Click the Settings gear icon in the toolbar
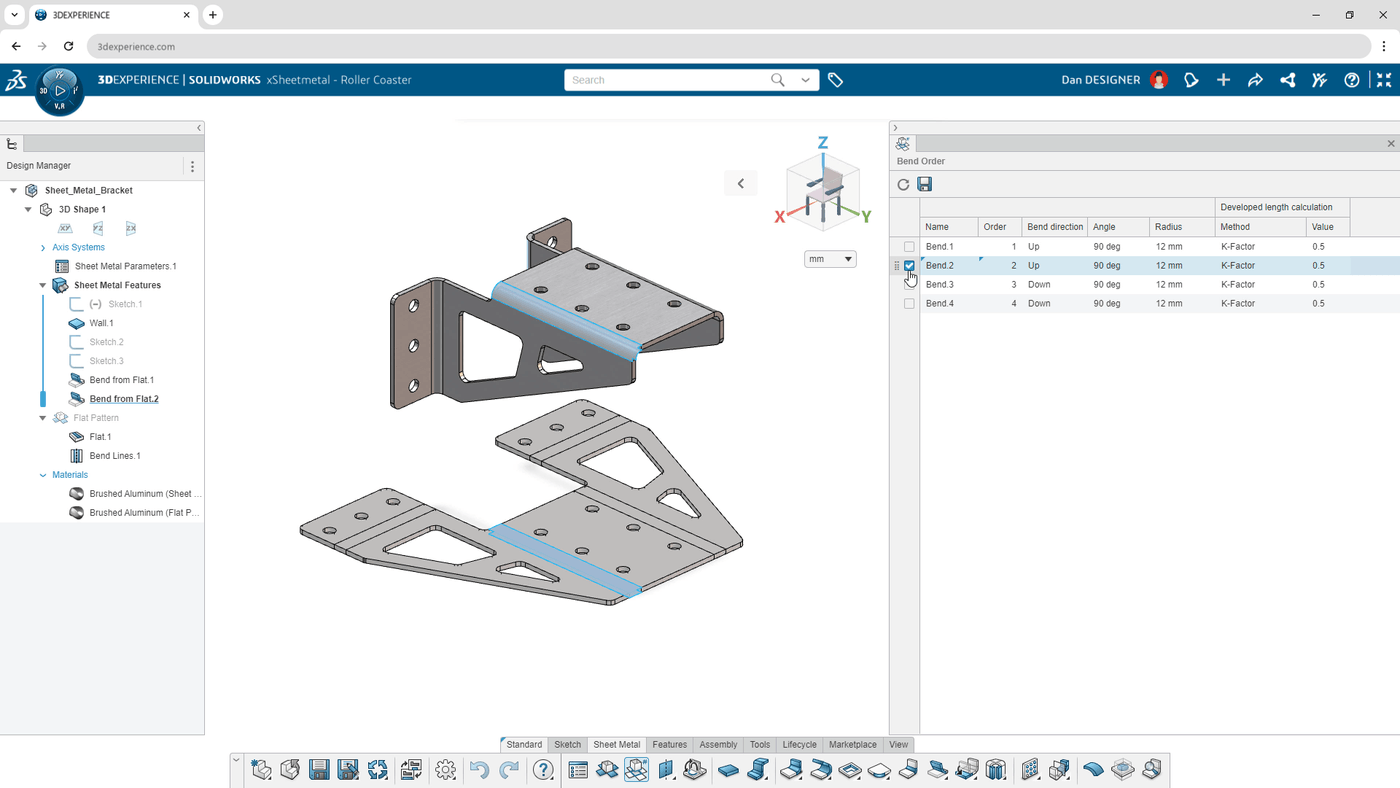This screenshot has height=788, width=1400. coord(444,769)
